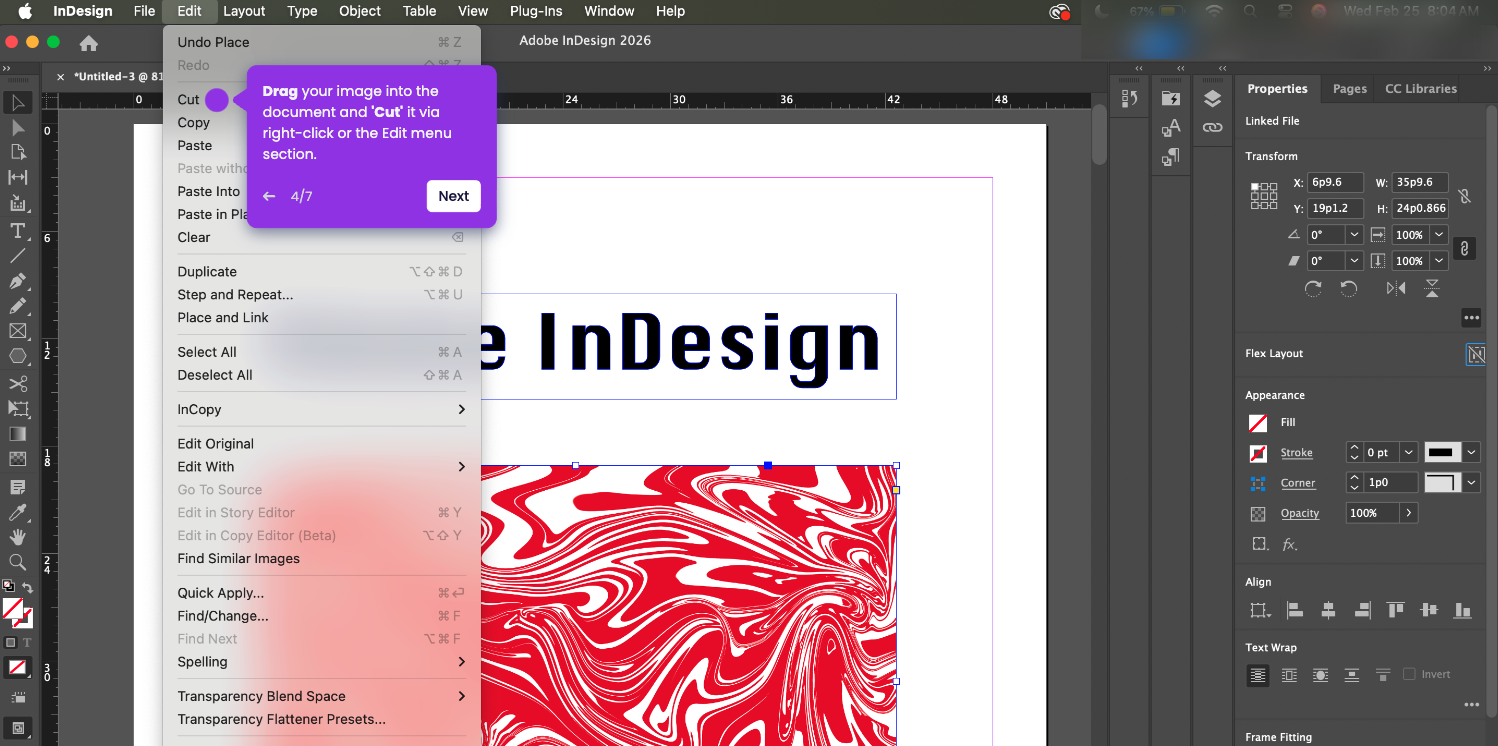Open the Layers panel icon

(x=1212, y=98)
